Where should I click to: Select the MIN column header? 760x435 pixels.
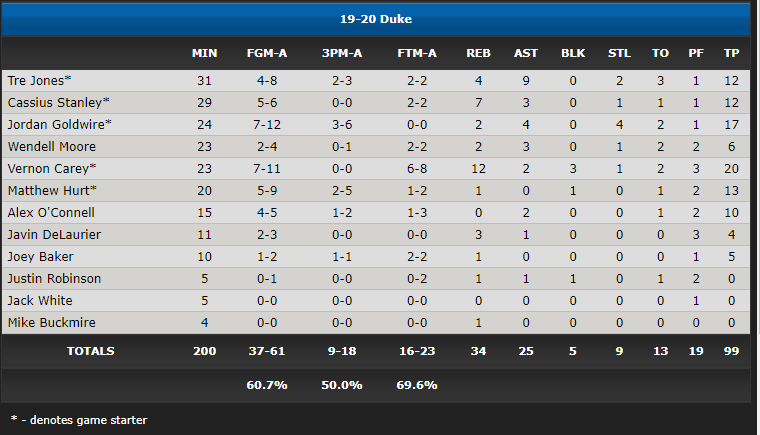click(204, 53)
